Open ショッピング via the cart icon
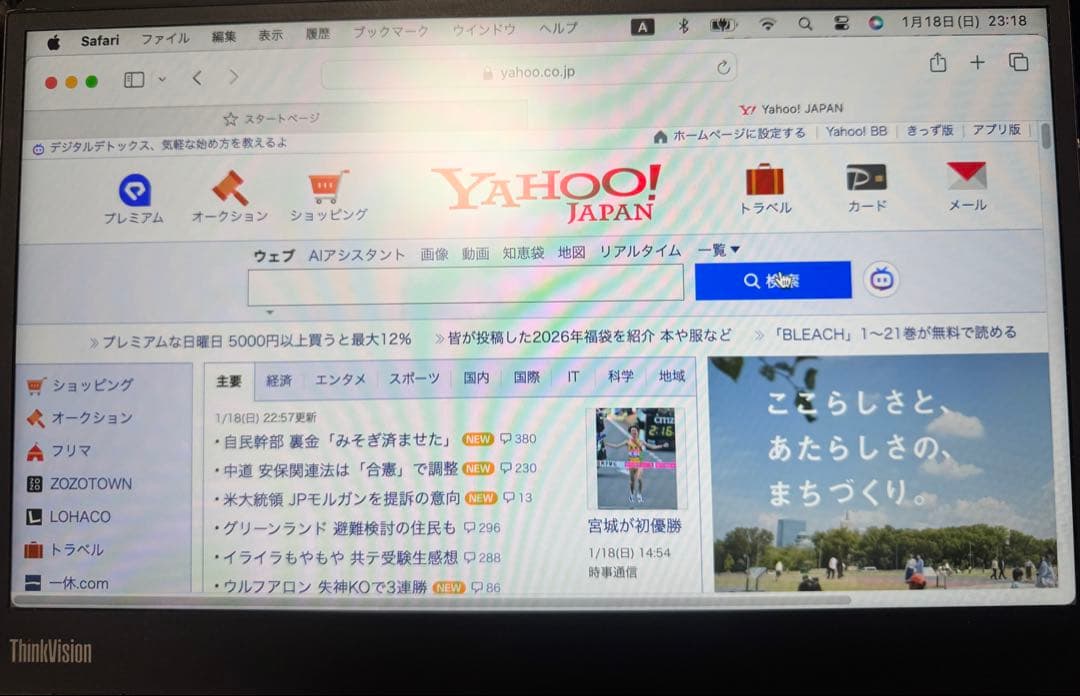Screen dimensions: 1080x696 (x=325, y=185)
